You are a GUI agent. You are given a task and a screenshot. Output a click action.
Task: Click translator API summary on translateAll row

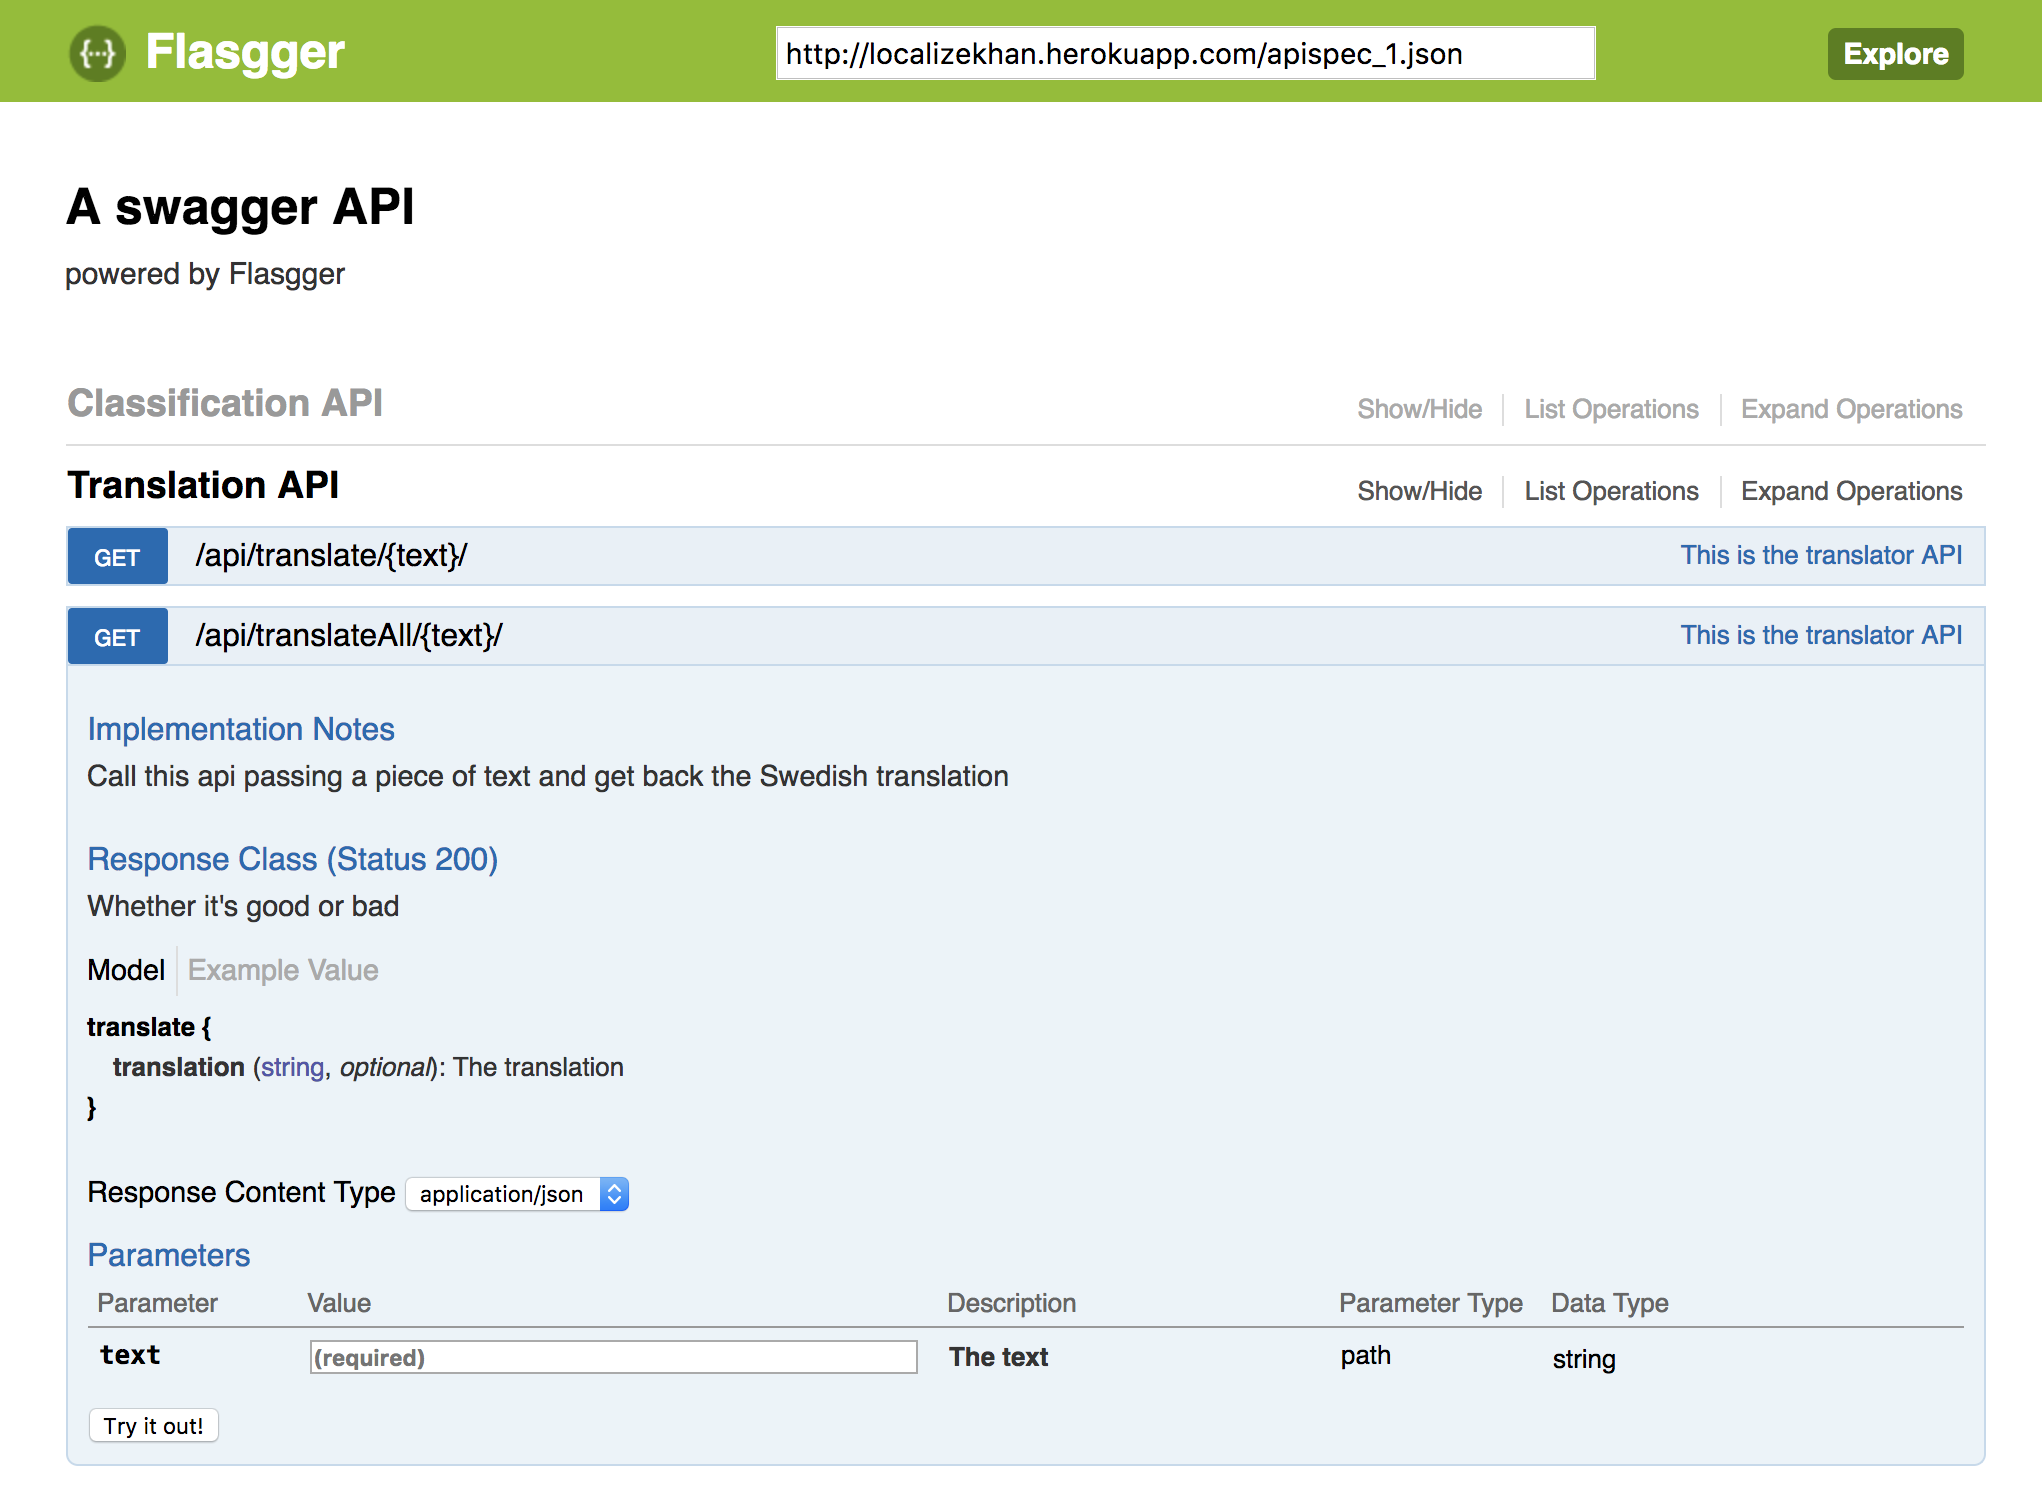click(1820, 636)
